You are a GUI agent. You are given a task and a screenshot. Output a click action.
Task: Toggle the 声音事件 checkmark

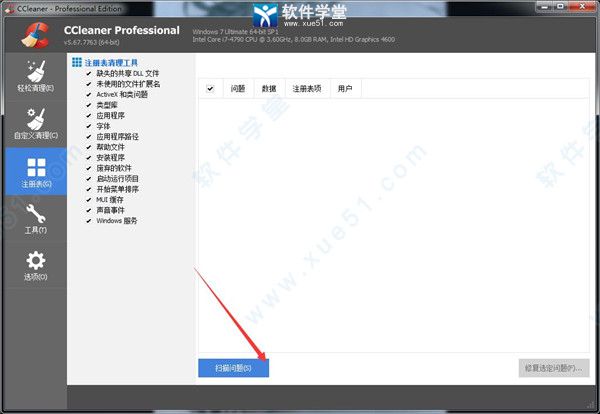click(x=89, y=210)
